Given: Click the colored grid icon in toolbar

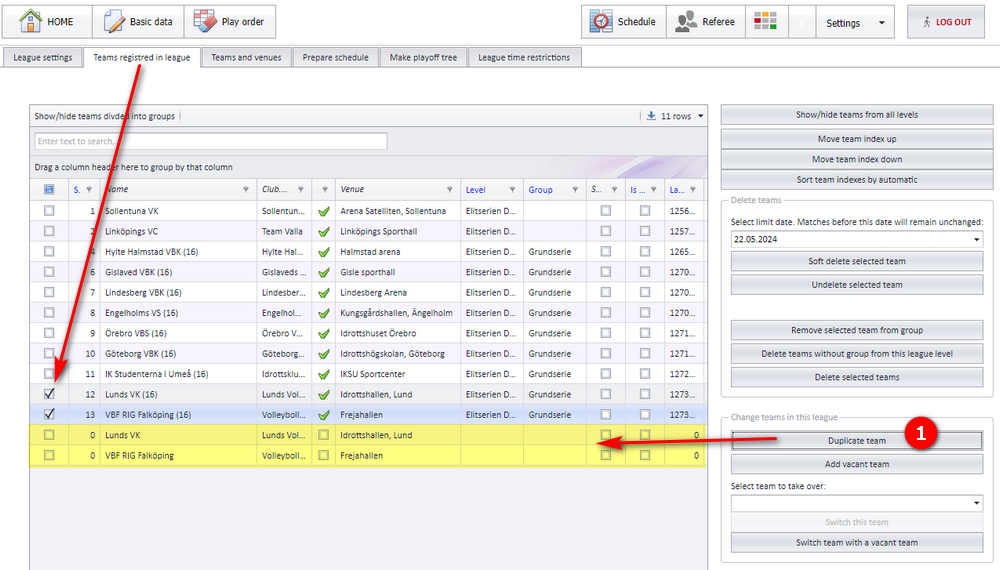Looking at the screenshot, I should tap(765, 21).
